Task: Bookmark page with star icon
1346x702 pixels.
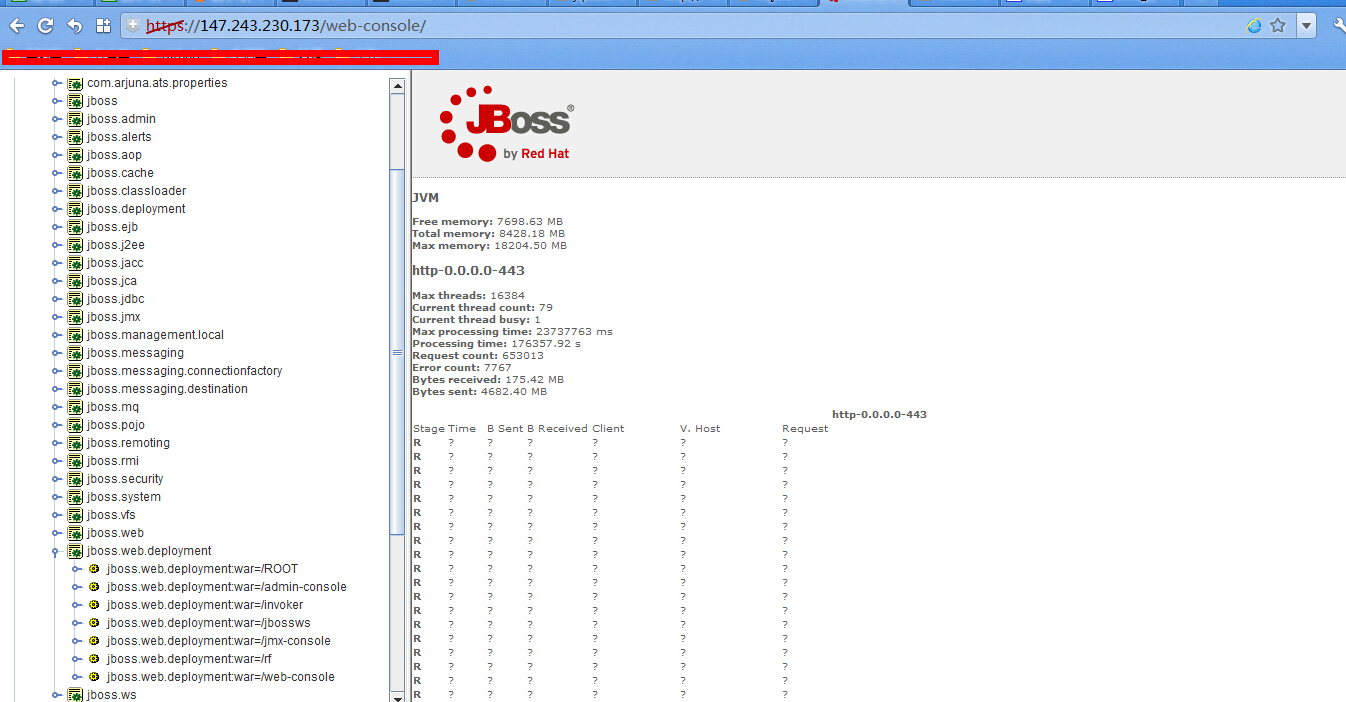Action: click(x=1278, y=26)
